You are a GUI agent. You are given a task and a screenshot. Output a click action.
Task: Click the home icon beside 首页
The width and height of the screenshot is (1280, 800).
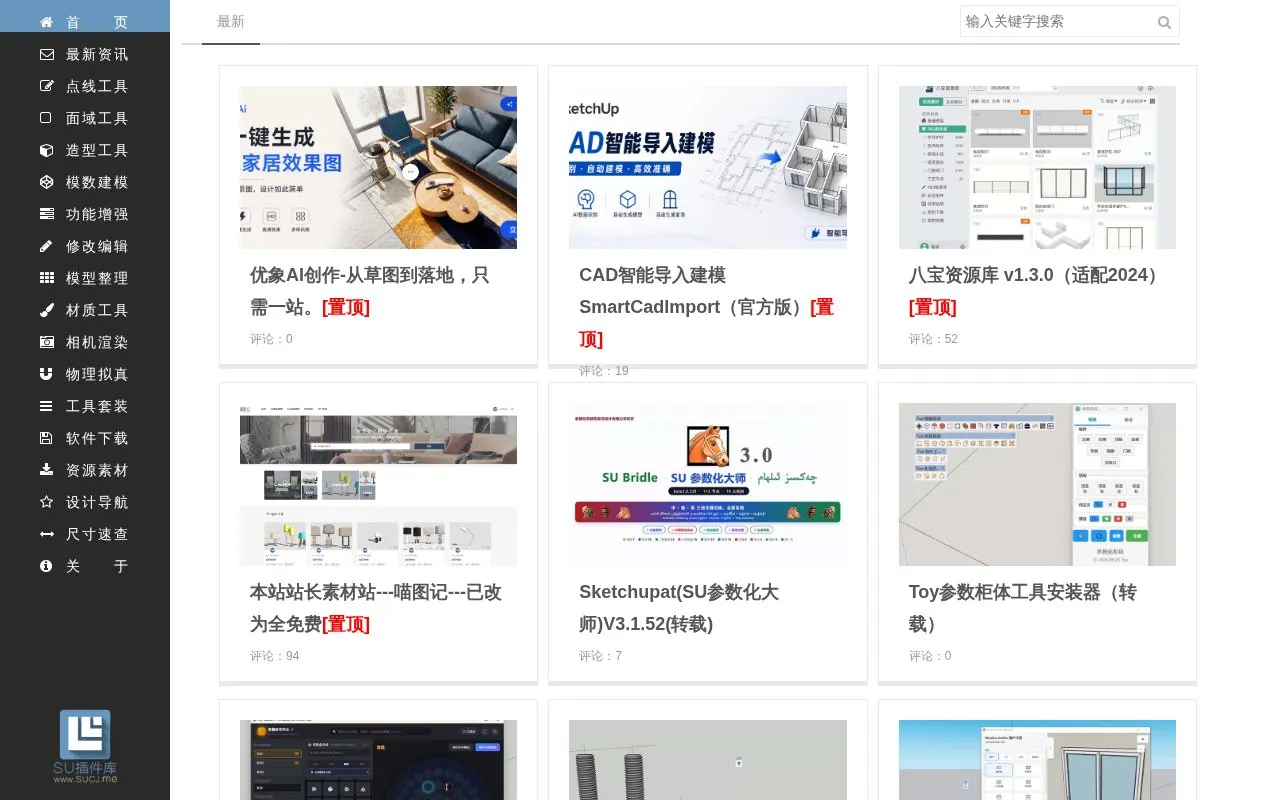[46, 22]
